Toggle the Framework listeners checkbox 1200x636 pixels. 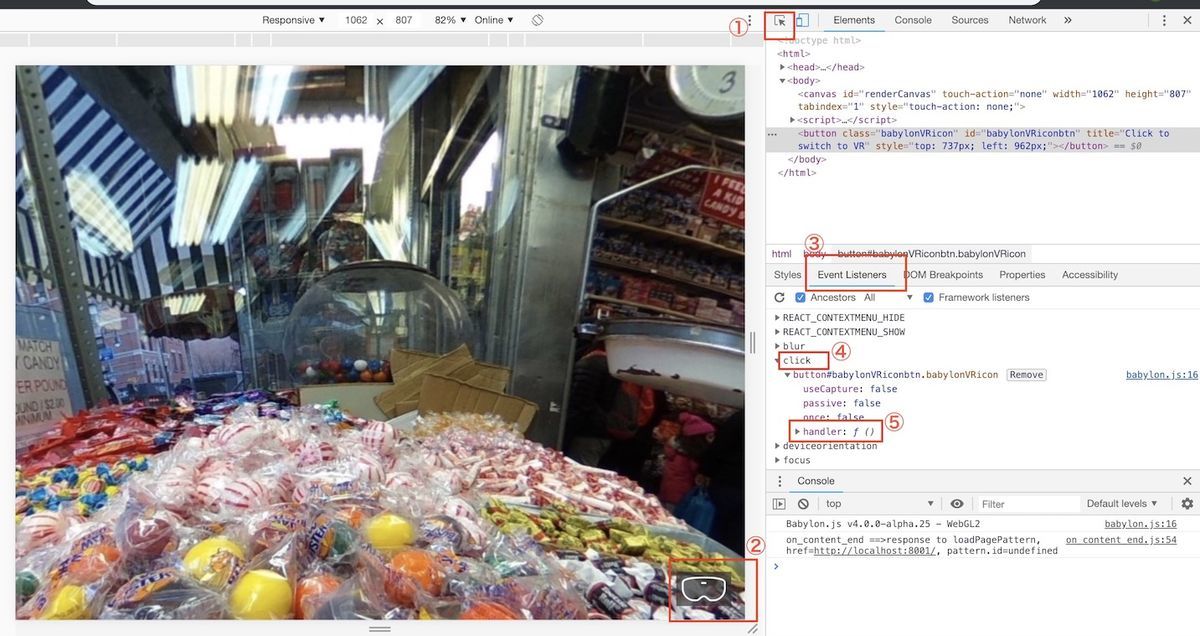coord(929,297)
